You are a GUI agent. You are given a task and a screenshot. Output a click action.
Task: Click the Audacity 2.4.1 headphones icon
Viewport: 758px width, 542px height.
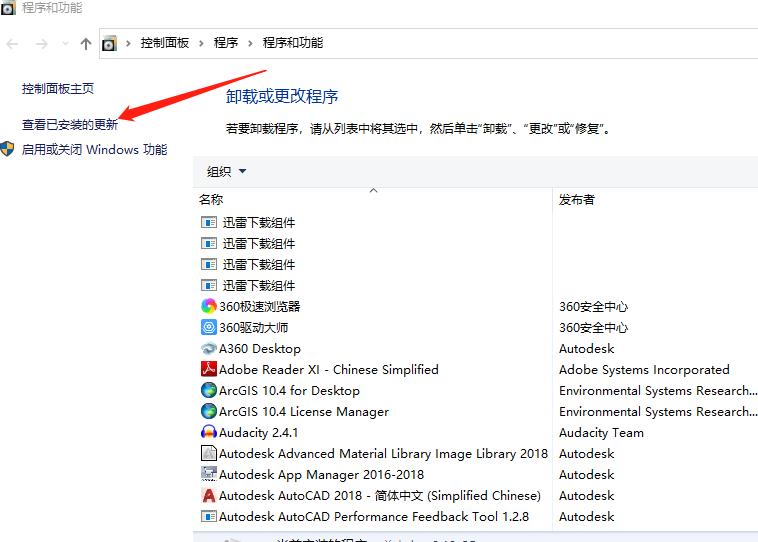(208, 432)
